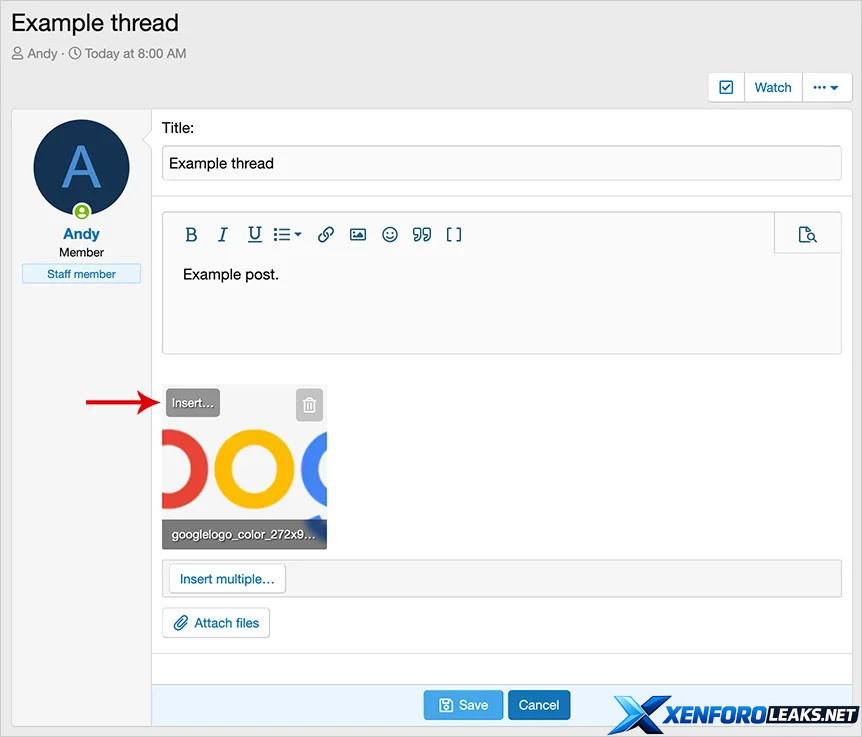This screenshot has width=862, height=737.
Task: Expand the list formatting dropdown
Action: pyautogui.click(x=288, y=235)
